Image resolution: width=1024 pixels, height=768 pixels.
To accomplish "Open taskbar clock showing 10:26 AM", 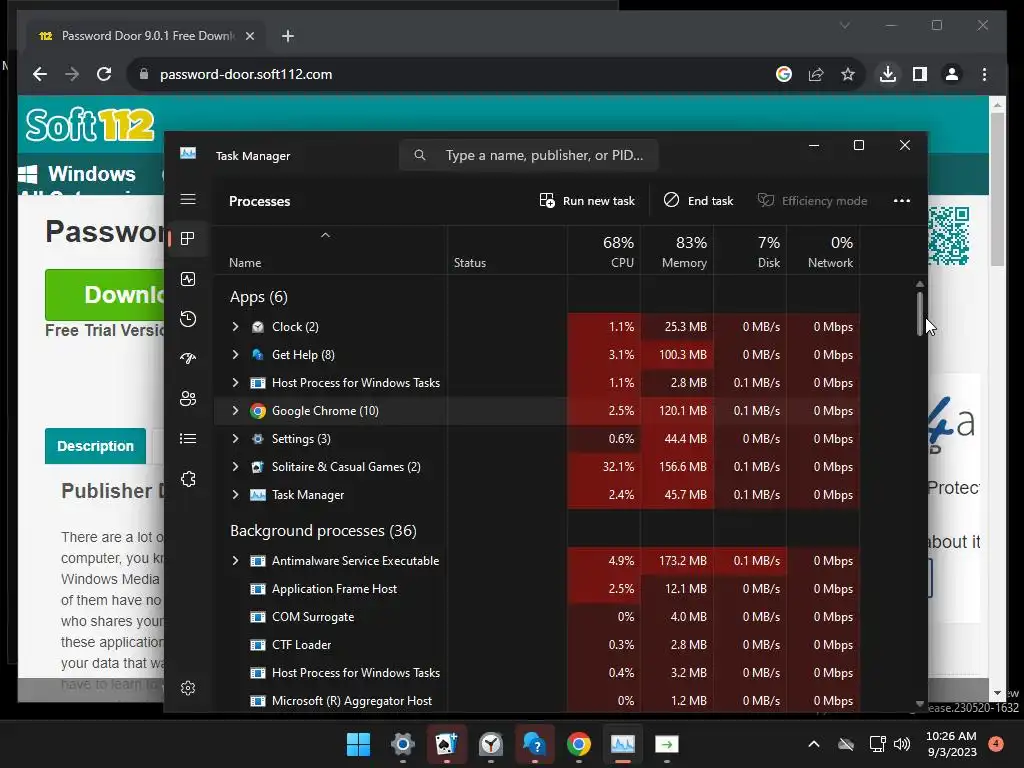I will [951, 744].
